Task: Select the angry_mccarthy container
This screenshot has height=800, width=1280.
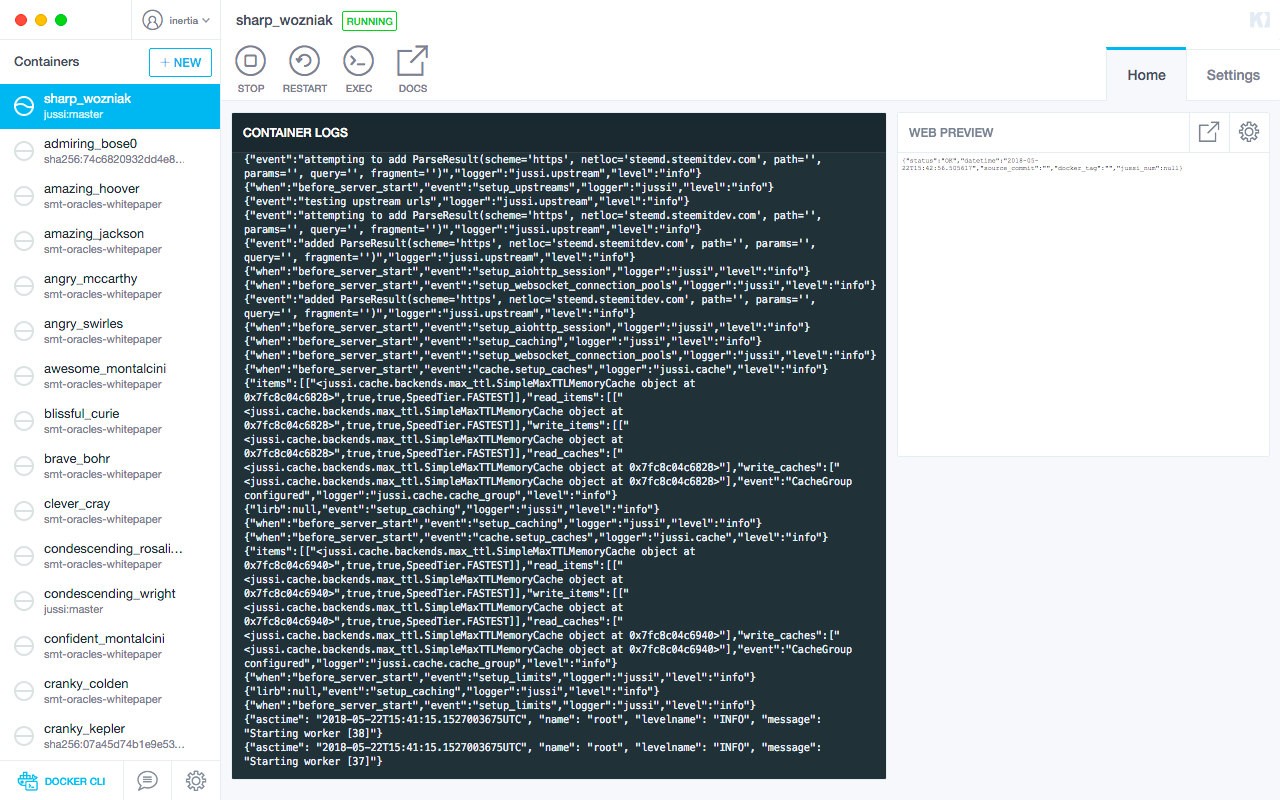Action: click(110, 286)
